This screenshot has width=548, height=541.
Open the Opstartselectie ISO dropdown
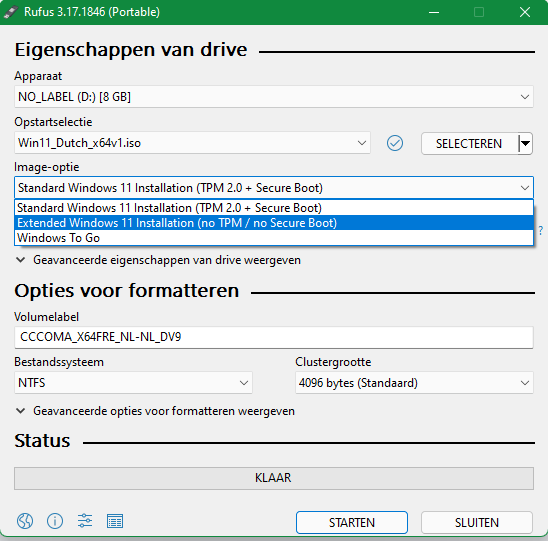192,143
